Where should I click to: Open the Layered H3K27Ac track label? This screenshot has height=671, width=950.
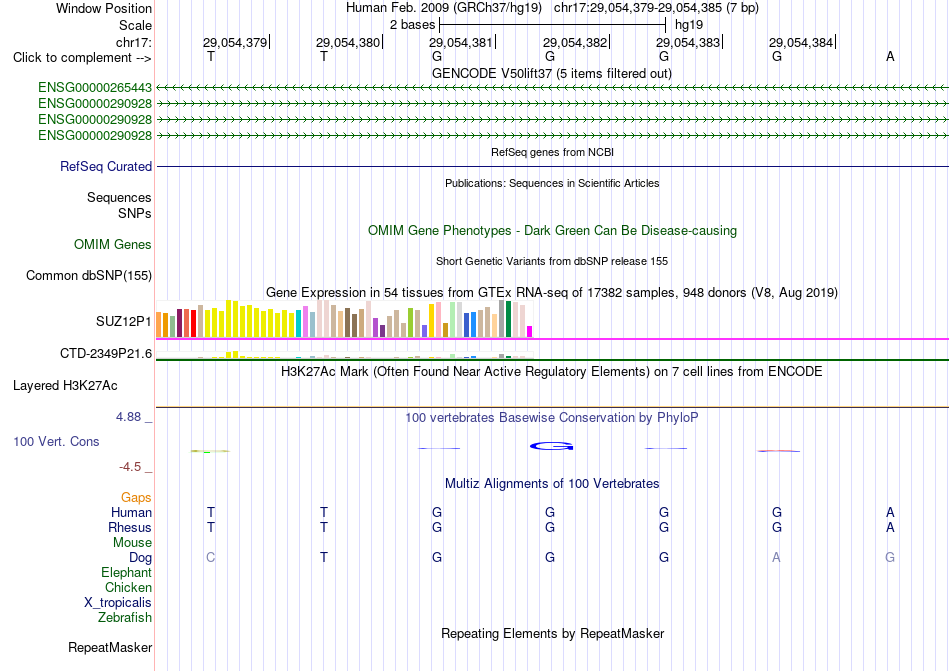point(65,386)
